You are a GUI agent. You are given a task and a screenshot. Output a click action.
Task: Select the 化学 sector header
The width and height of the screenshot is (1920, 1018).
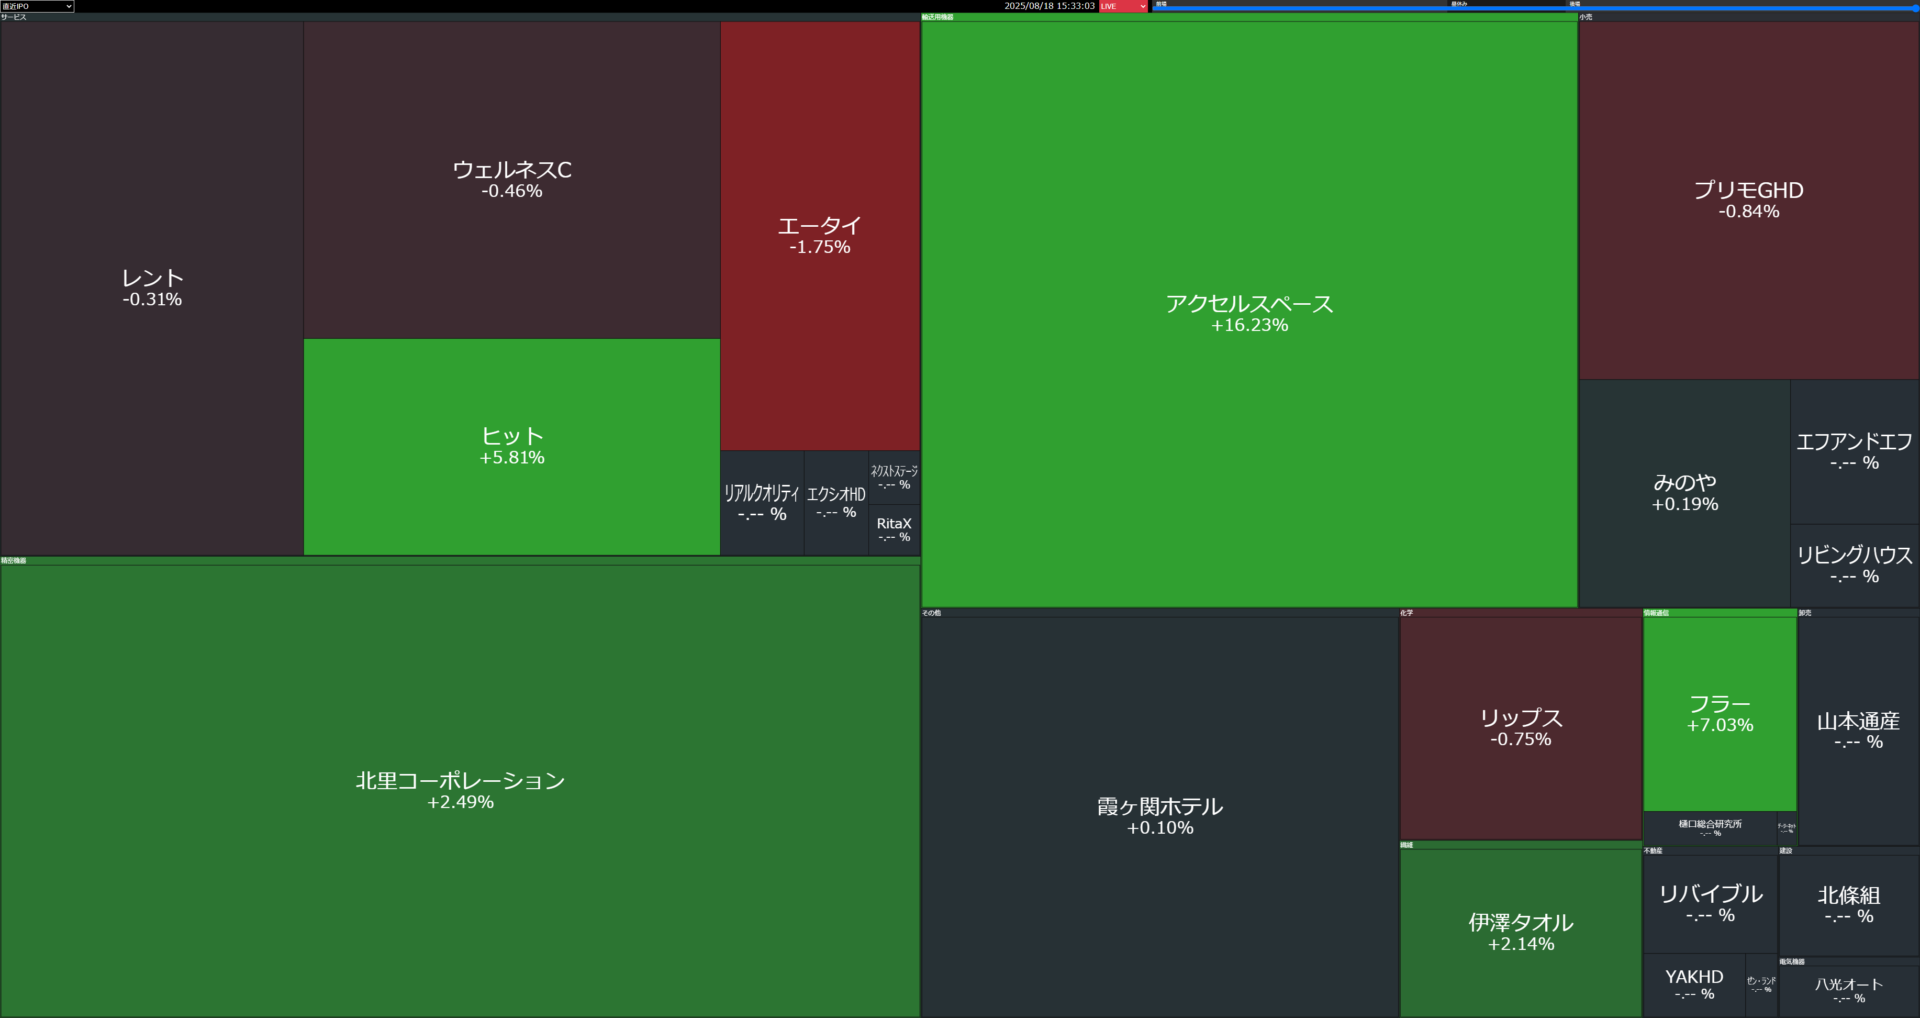coord(1520,613)
